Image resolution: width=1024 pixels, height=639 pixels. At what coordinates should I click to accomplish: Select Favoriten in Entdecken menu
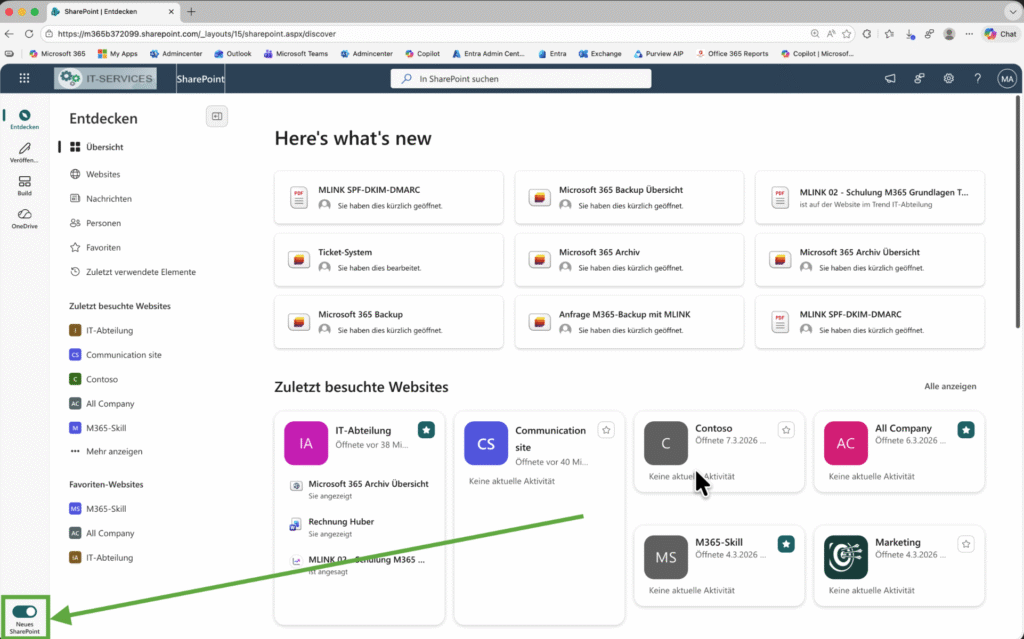coord(103,248)
